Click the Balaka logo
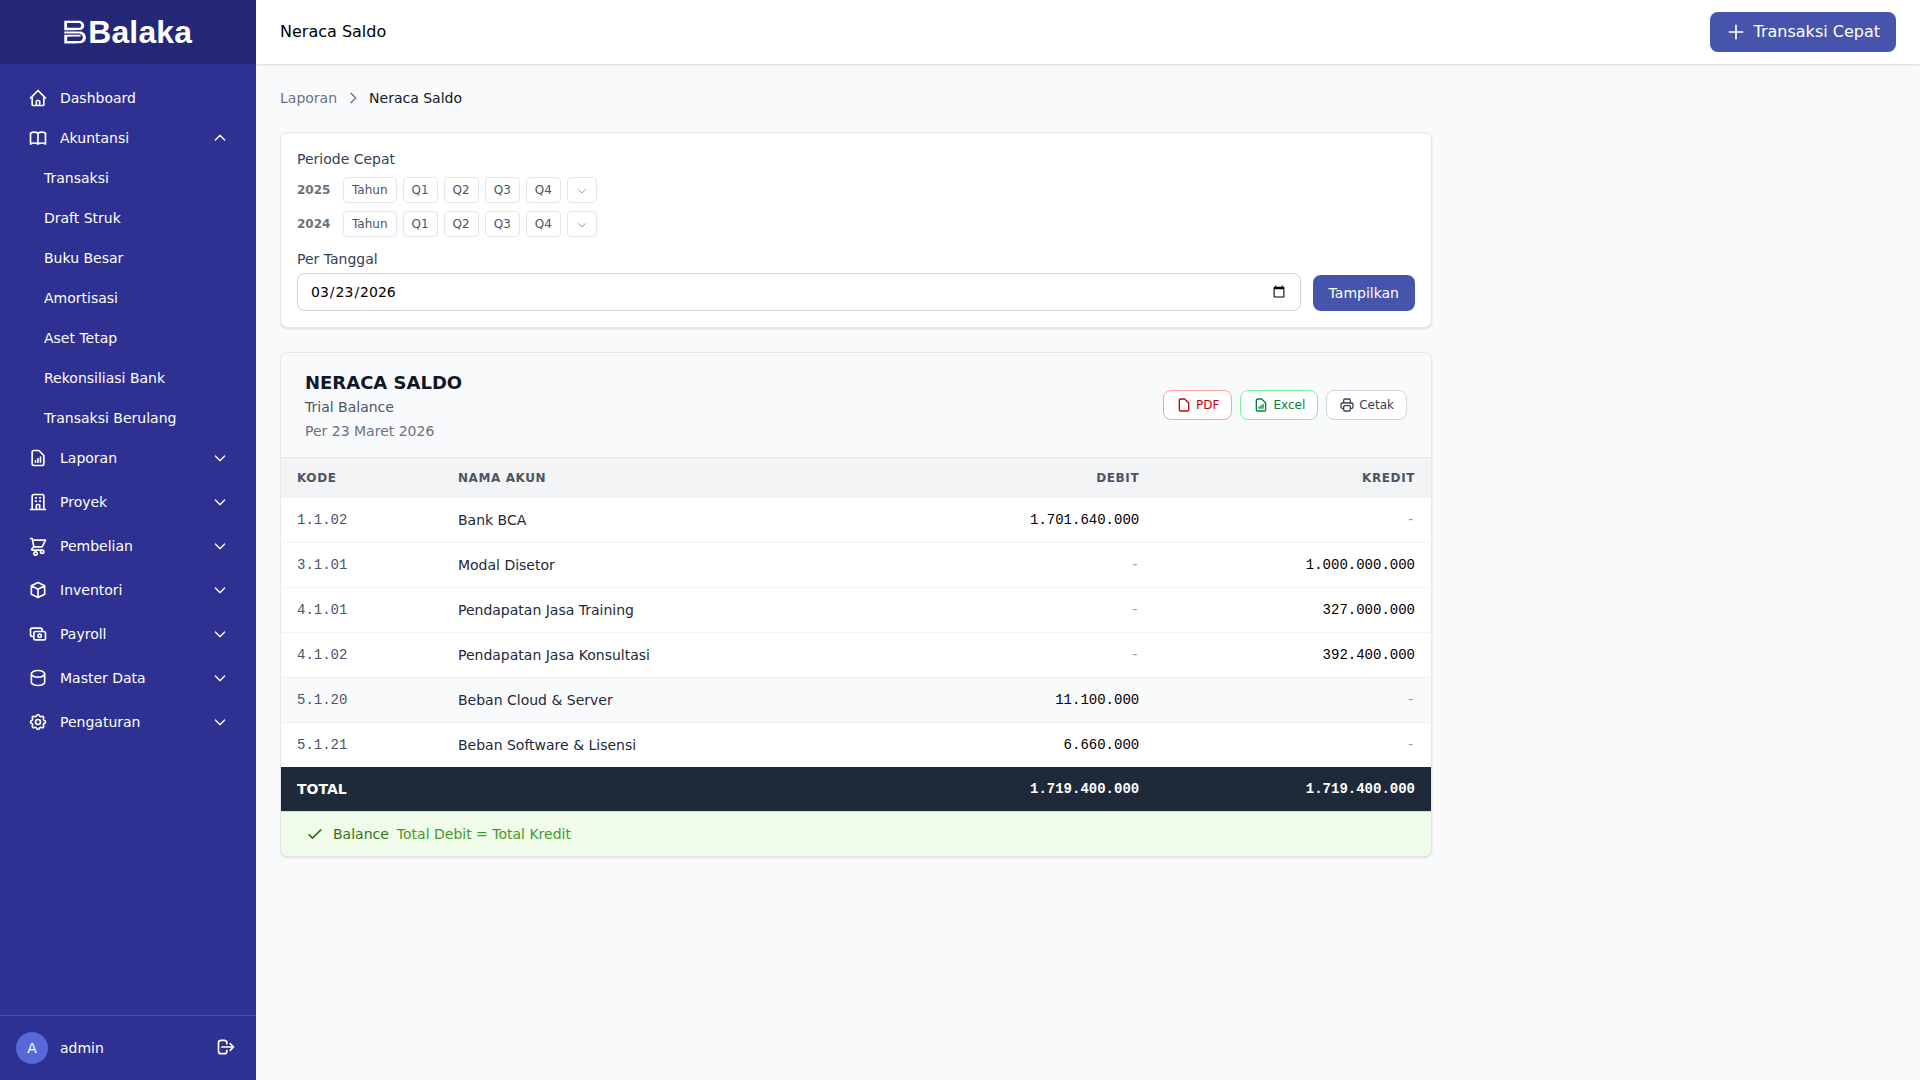The height and width of the screenshot is (1080, 1920). [128, 32]
